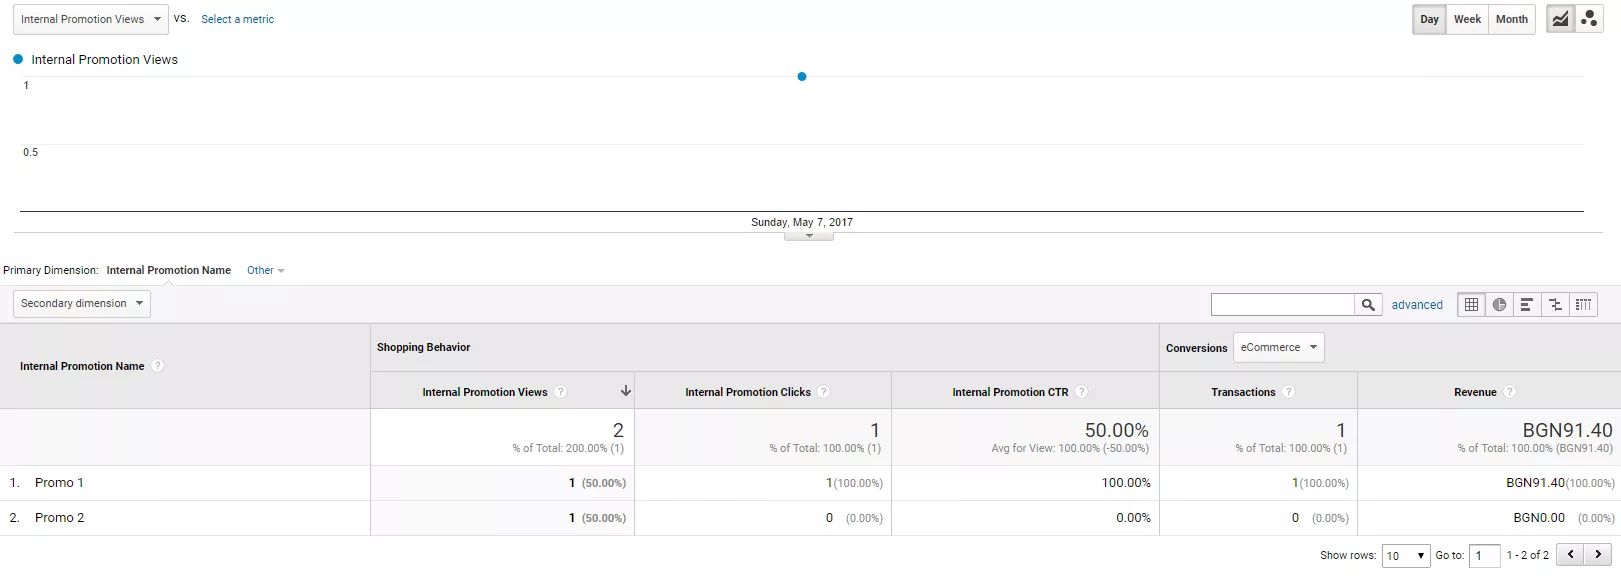Select the data table view icon
The image size is (1621, 577).
tap(1471, 305)
